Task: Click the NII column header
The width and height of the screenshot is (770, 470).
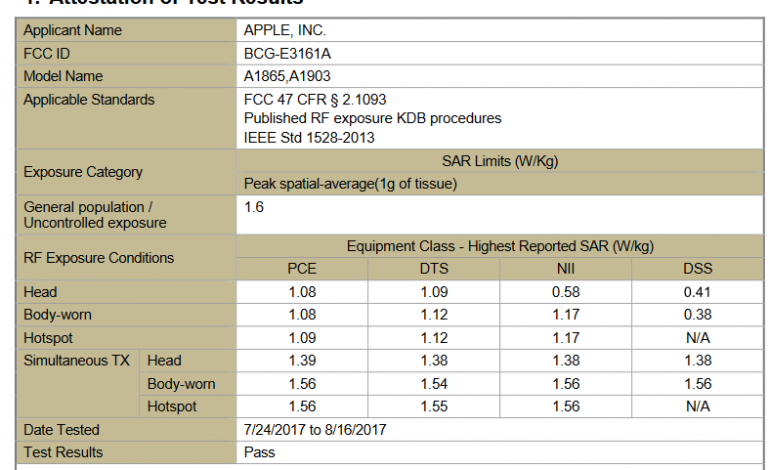Action: click(x=565, y=269)
